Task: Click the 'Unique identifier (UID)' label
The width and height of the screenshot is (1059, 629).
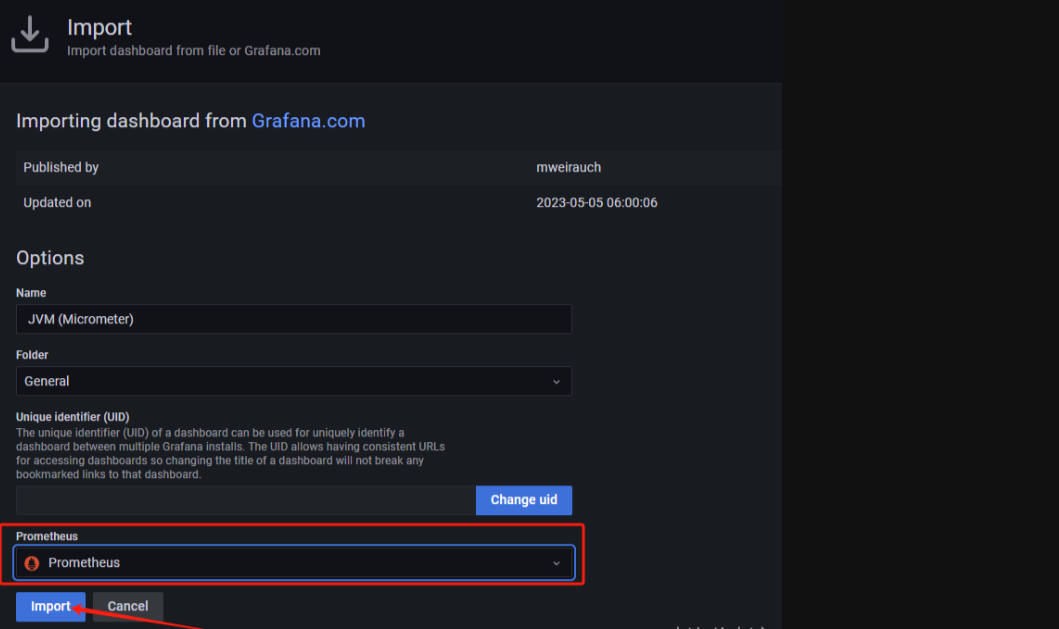Action: [72, 417]
